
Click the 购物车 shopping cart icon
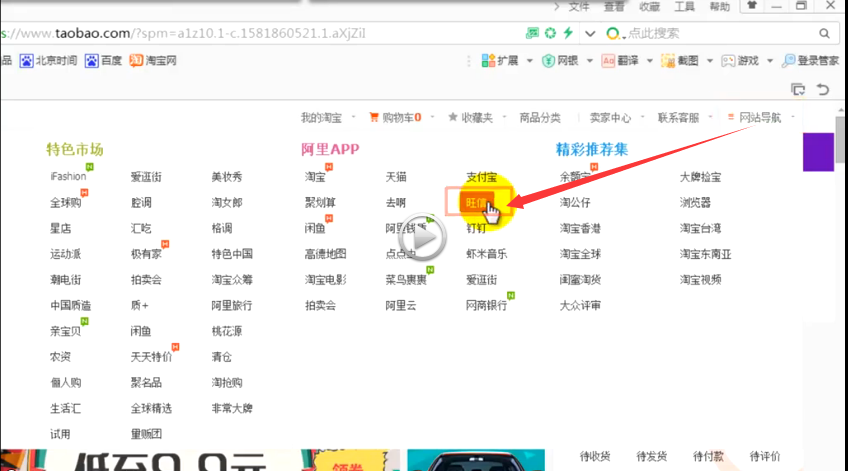374,117
